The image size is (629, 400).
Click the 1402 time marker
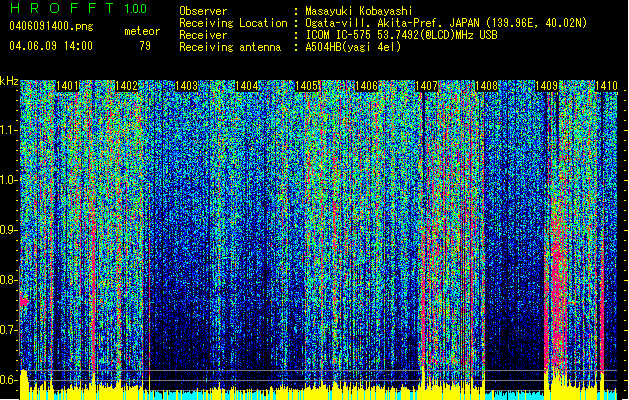click(126, 86)
